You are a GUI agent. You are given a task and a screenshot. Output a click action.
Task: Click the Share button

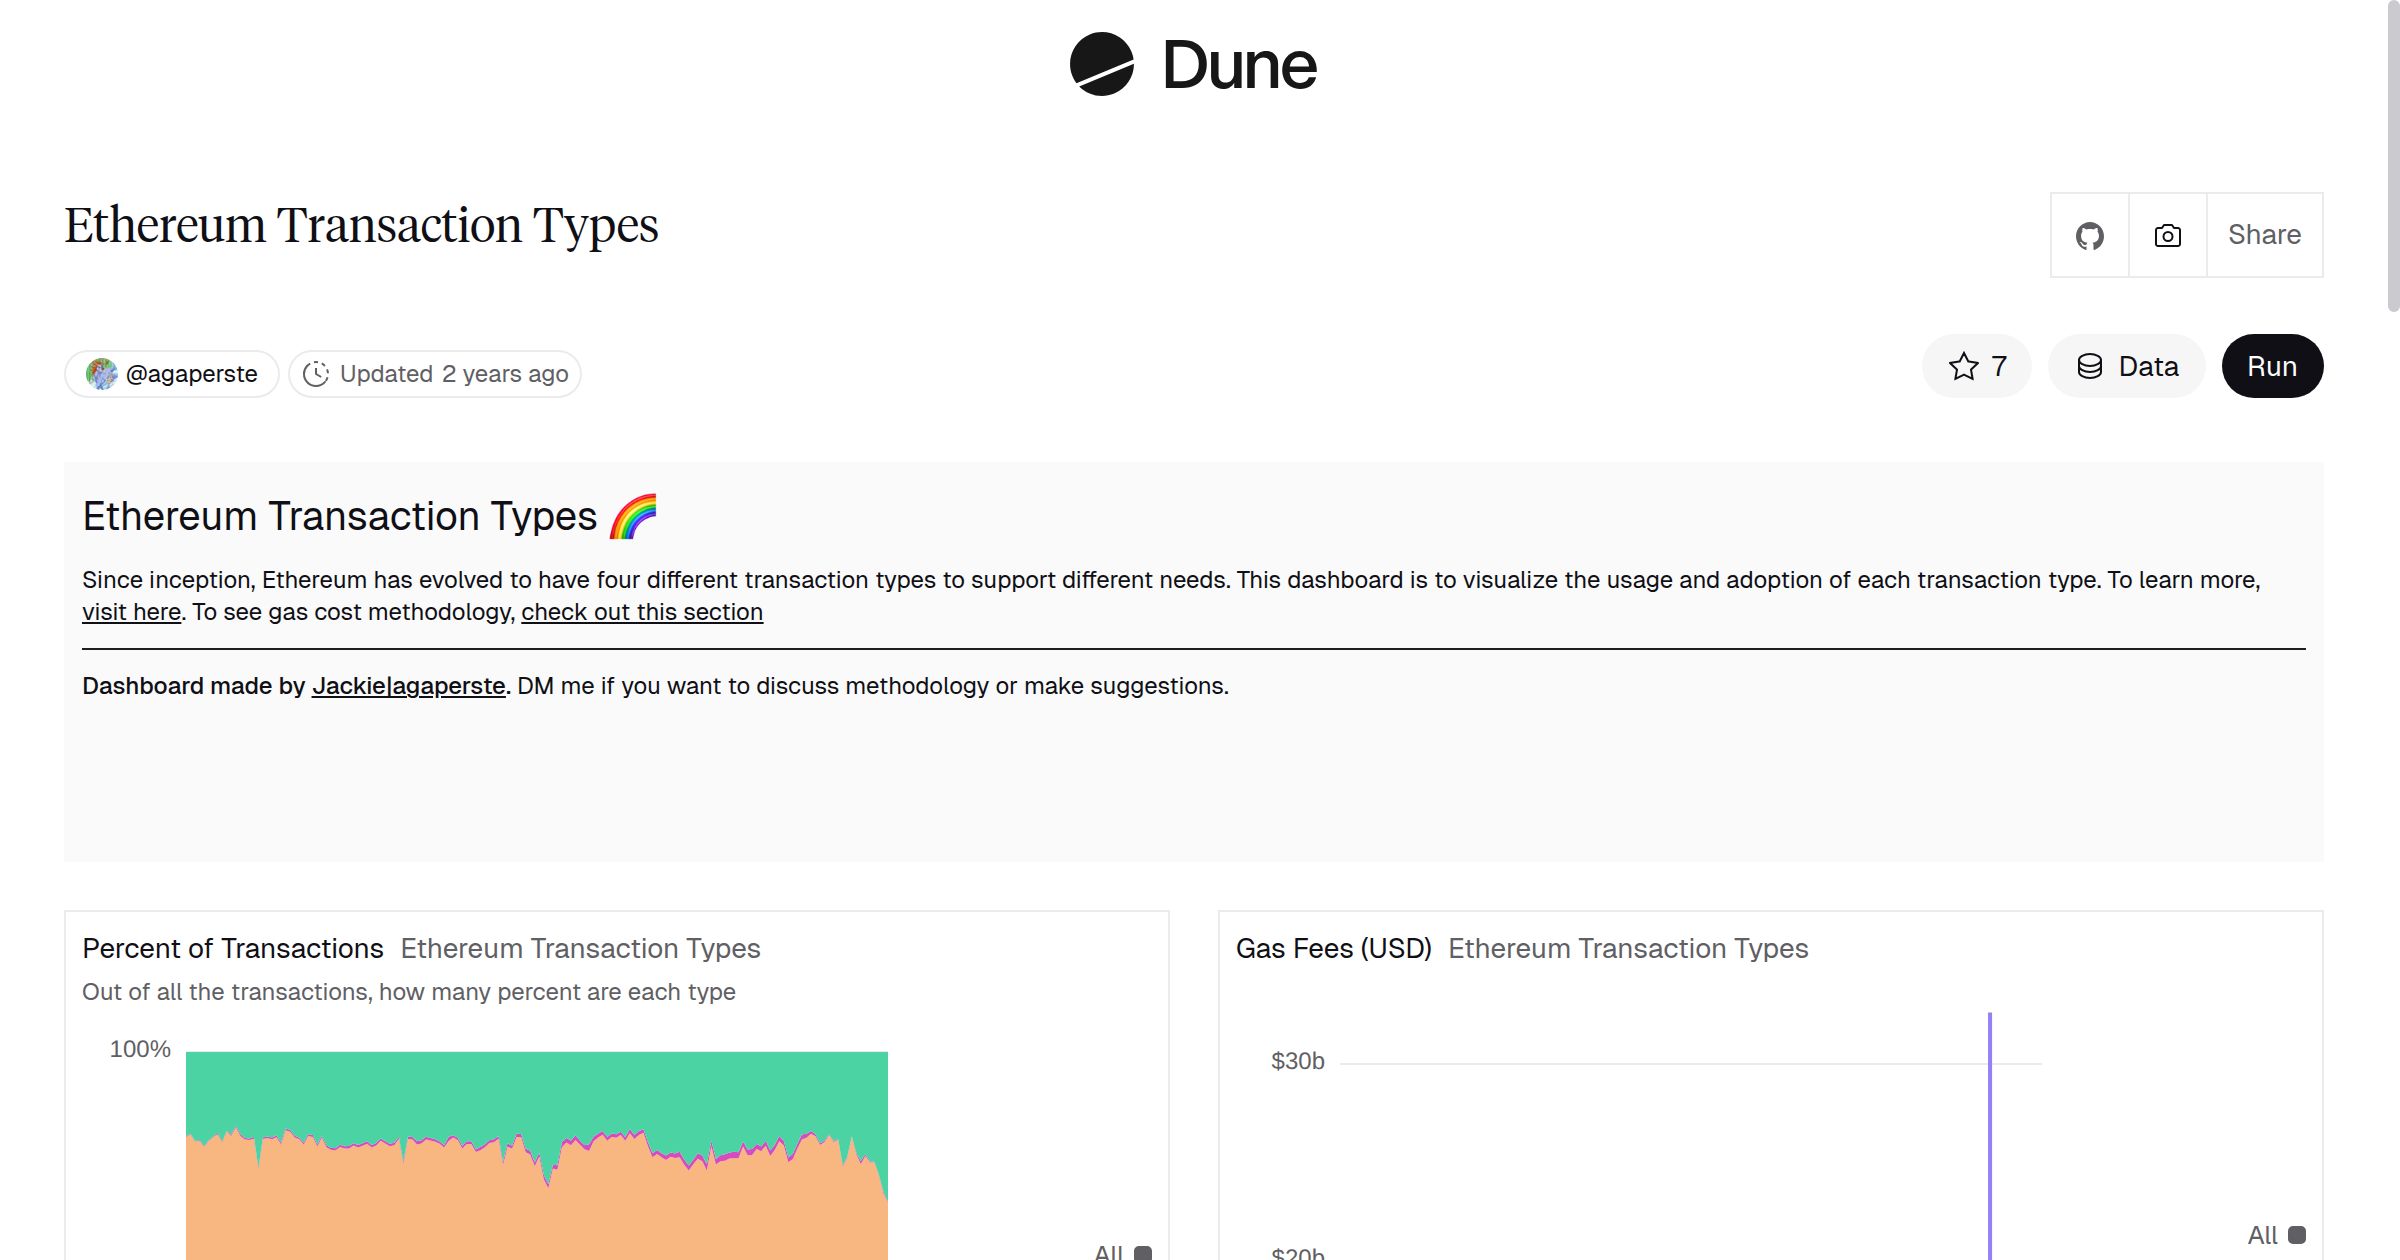(x=2264, y=234)
